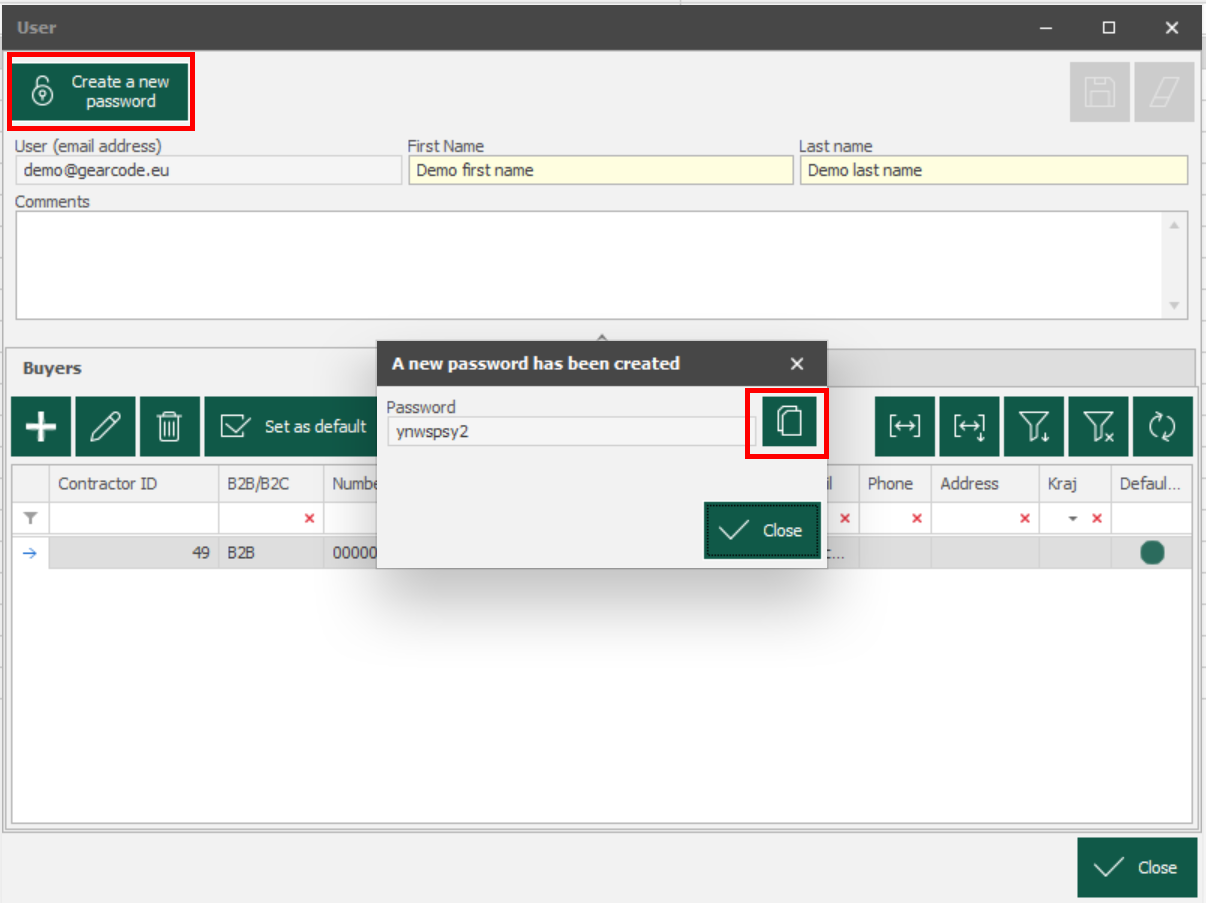Edit selected buyer with pencil icon
1206x903 pixels.
tap(105, 427)
